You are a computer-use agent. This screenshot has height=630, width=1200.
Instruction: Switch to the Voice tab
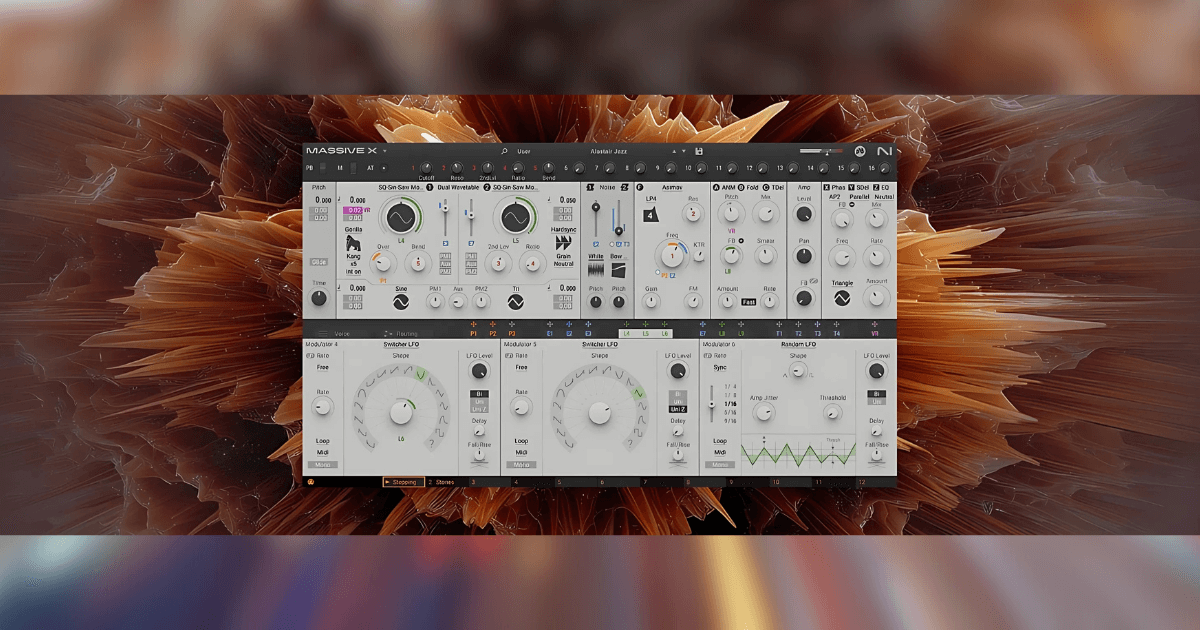342,333
